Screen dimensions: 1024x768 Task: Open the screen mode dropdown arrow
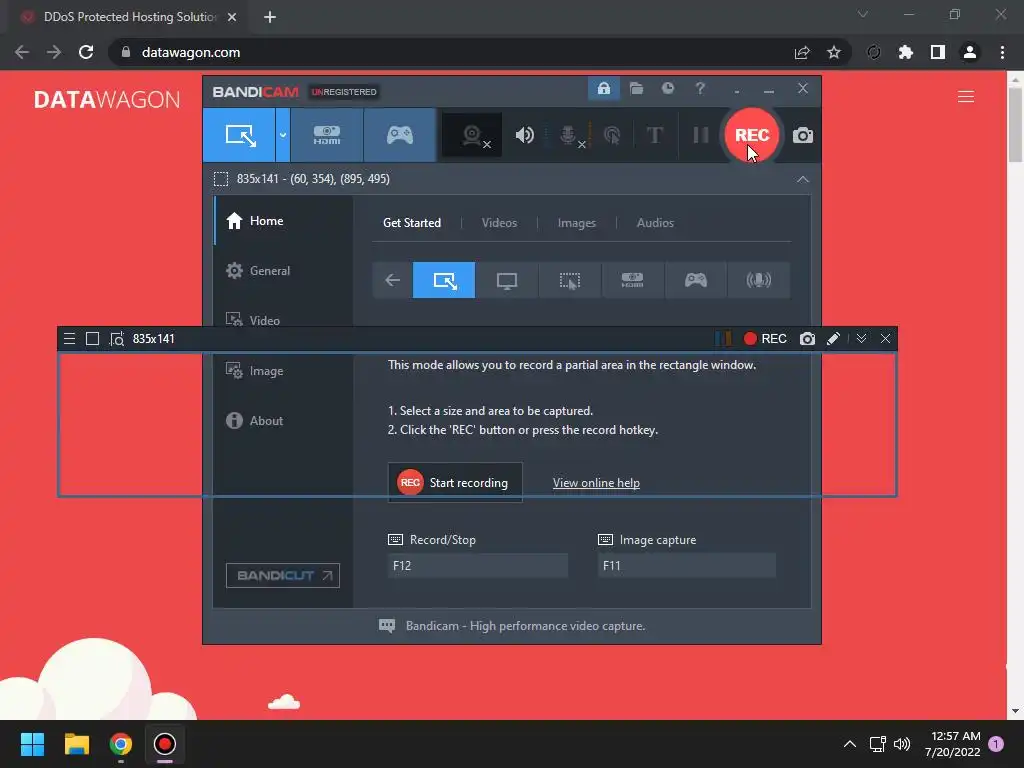tap(283, 135)
